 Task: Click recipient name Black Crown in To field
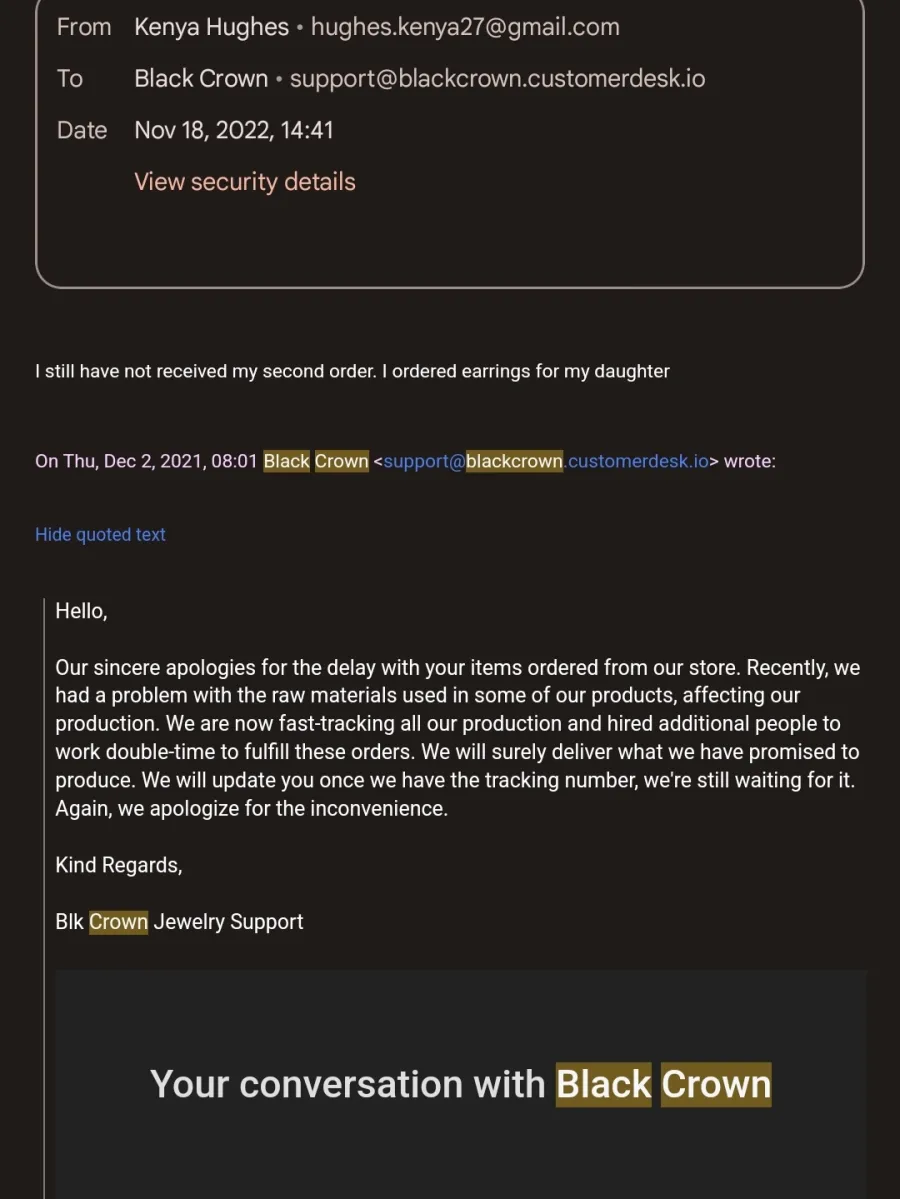201,79
